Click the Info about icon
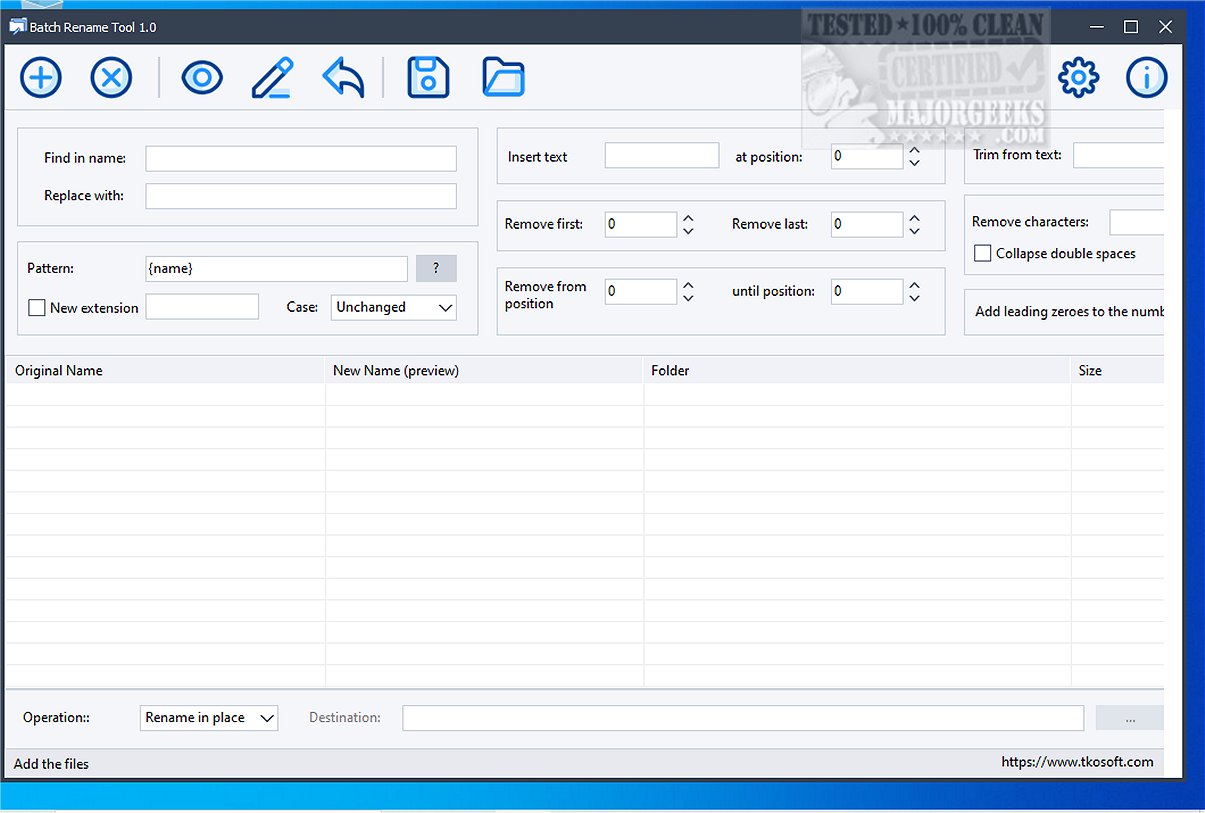Viewport: 1205px width, 813px height. click(x=1147, y=77)
